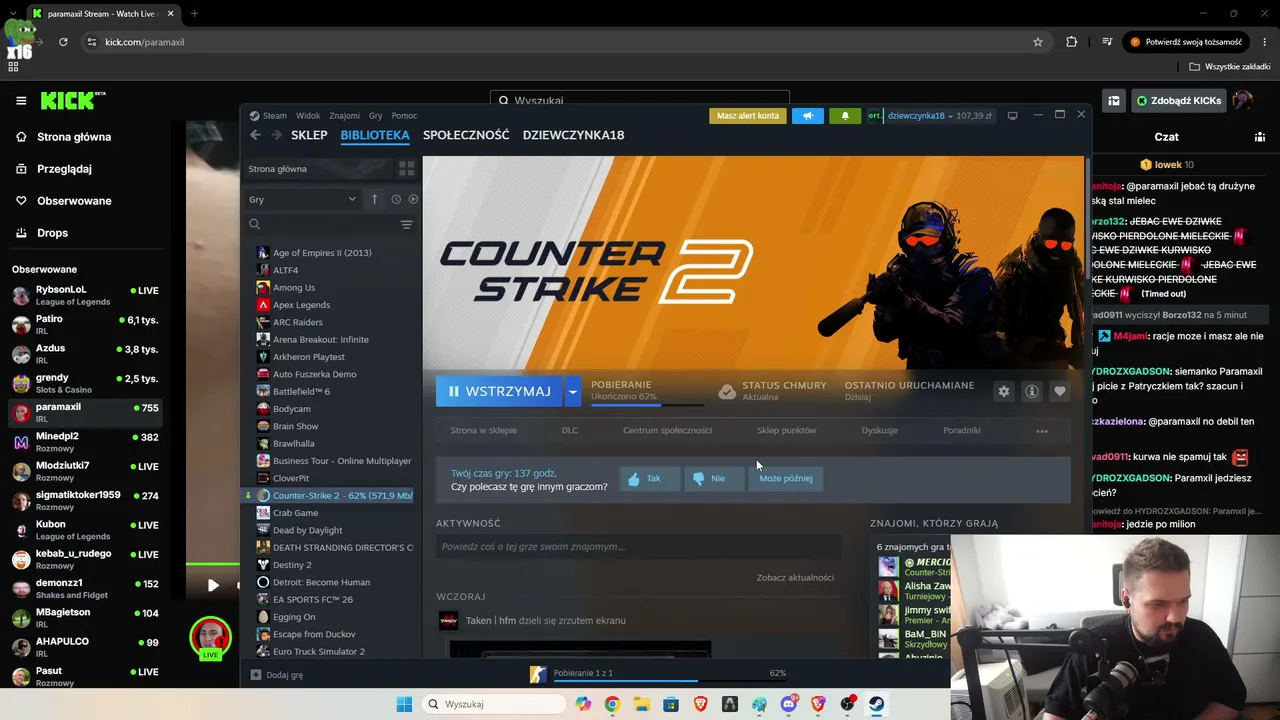
Task: Open OBS Studio from taskbar
Action: click(x=848, y=704)
